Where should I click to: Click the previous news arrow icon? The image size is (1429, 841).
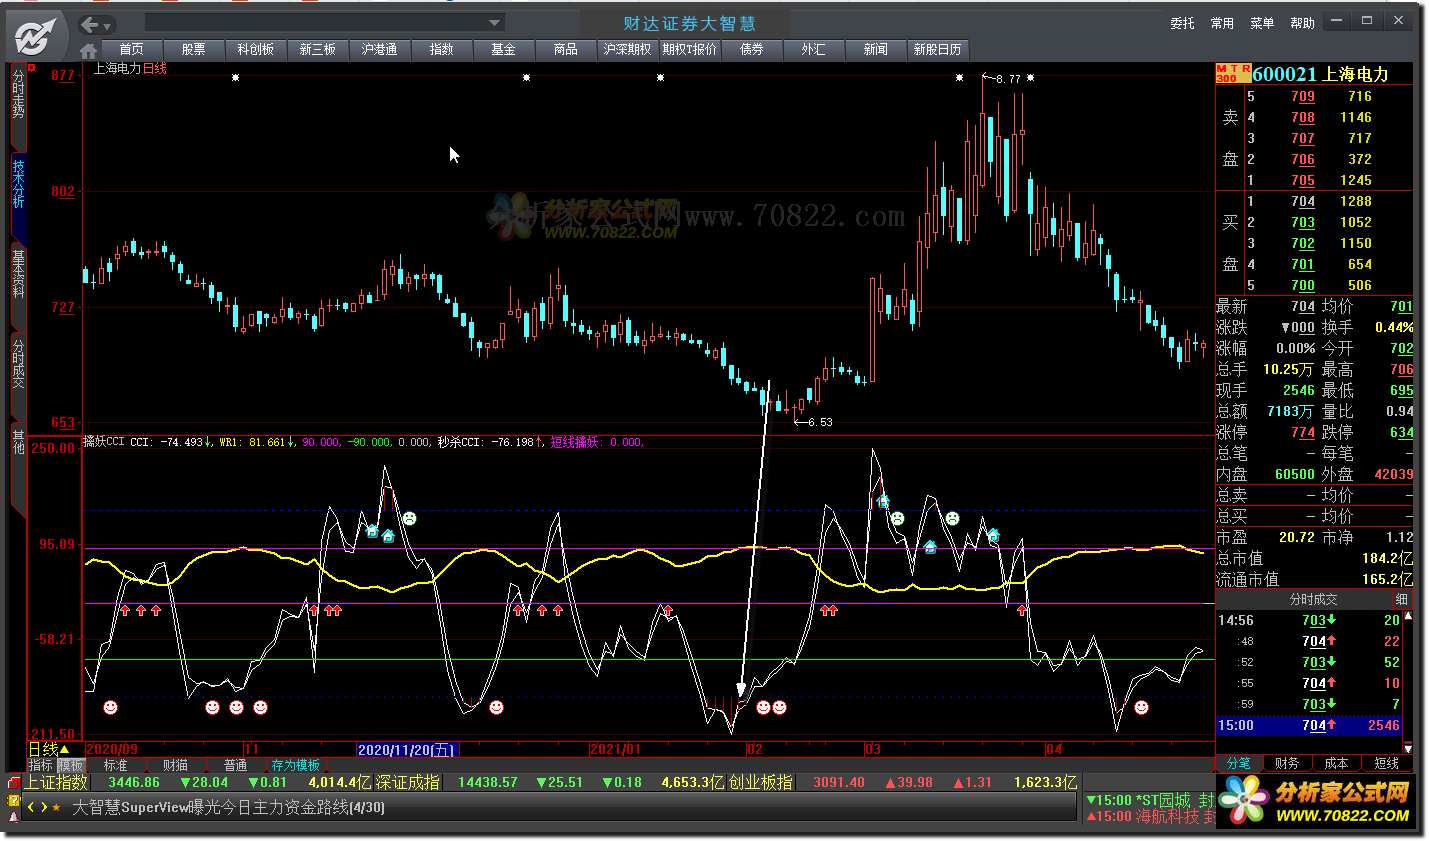pos(31,807)
